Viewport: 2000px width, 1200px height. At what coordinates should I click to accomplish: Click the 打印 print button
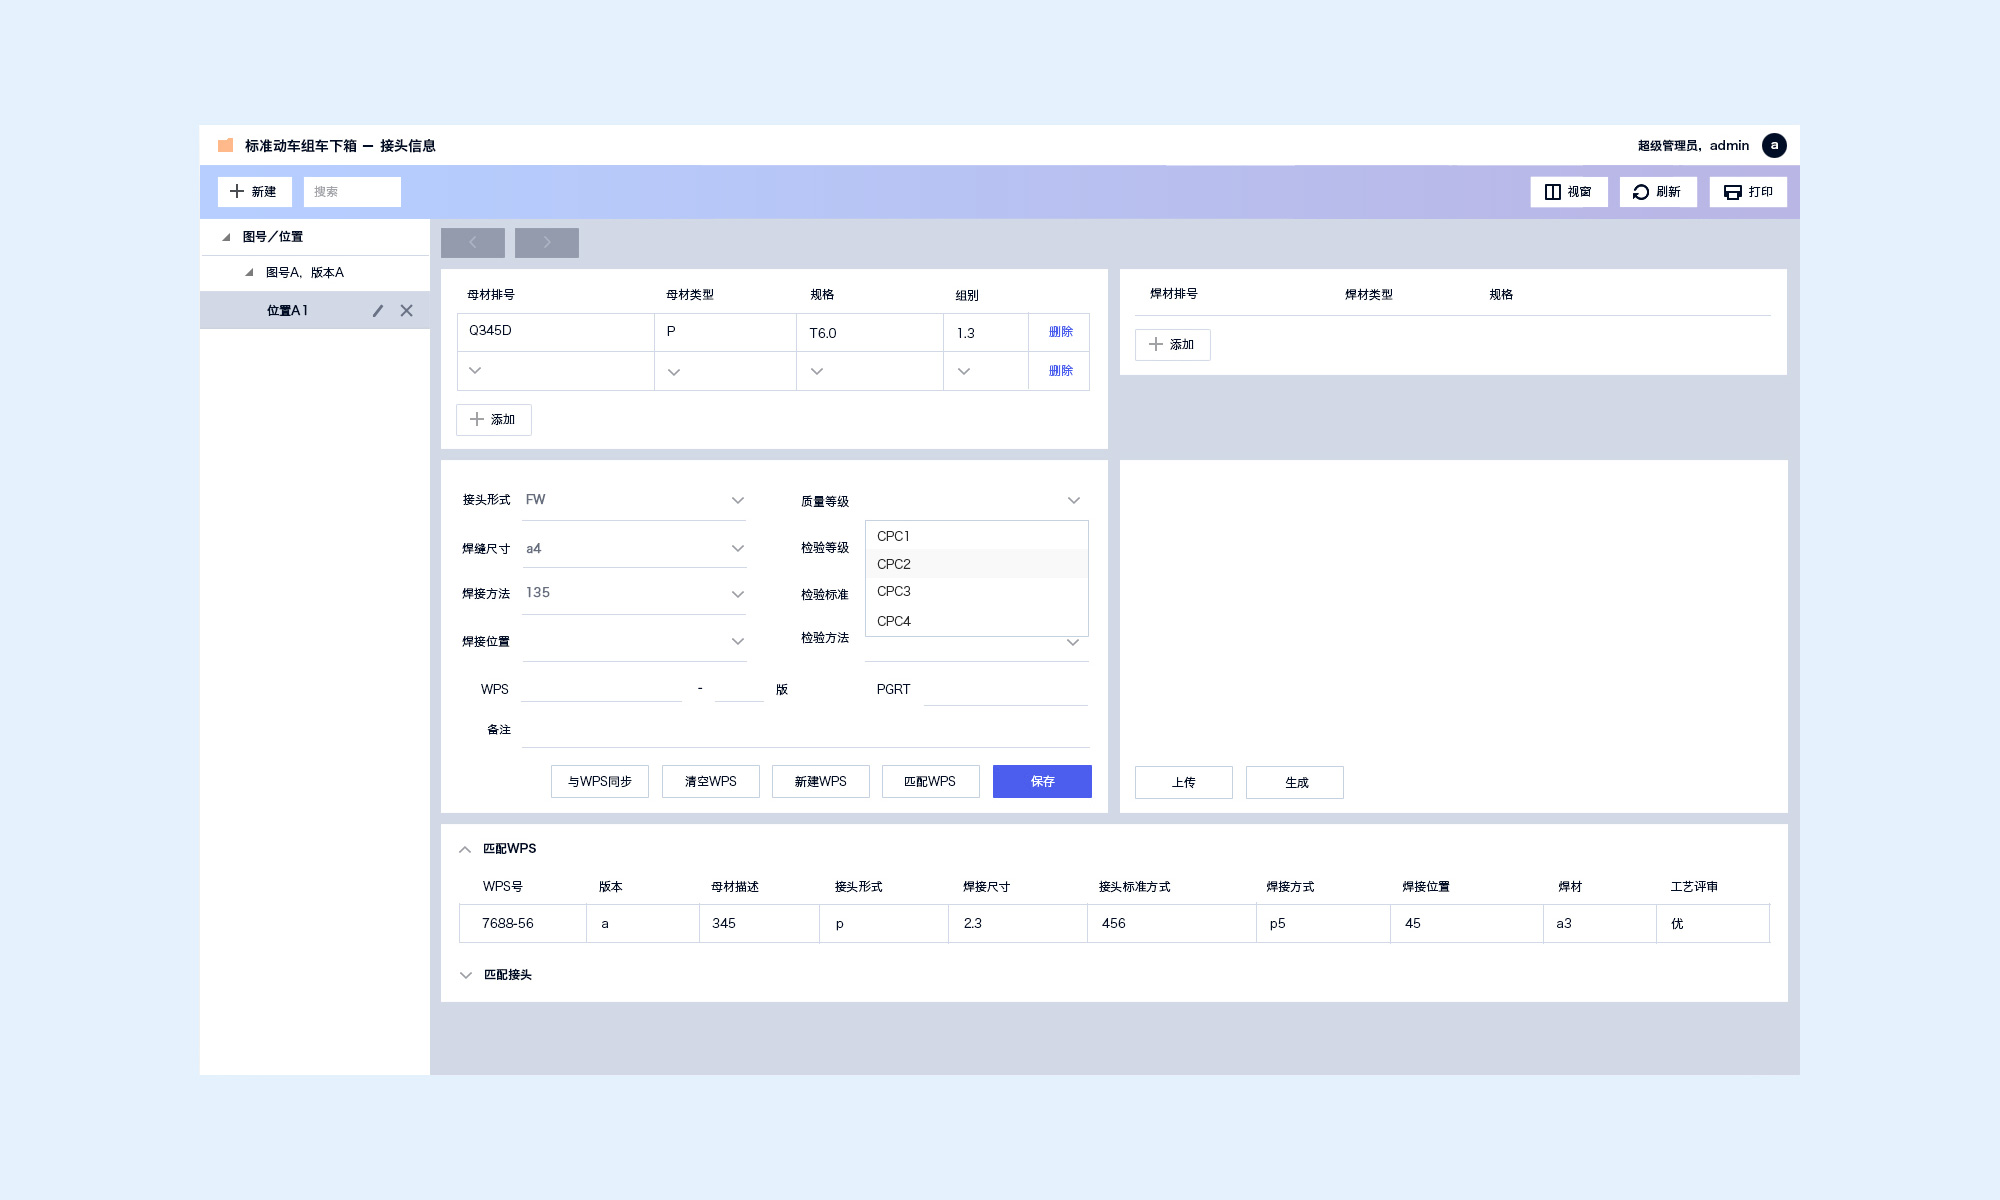1748,192
